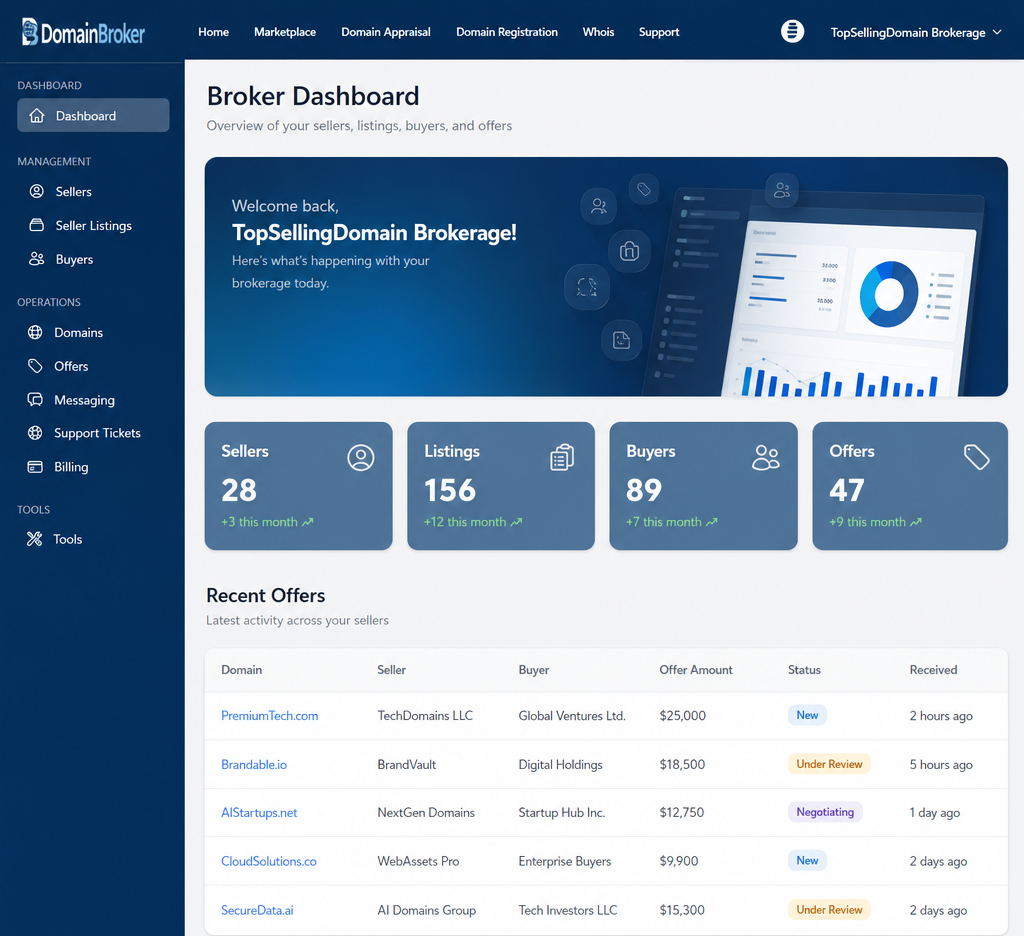Click the Negotiating badge for AIStartups.net
This screenshot has width=1024, height=936.
[825, 812]
